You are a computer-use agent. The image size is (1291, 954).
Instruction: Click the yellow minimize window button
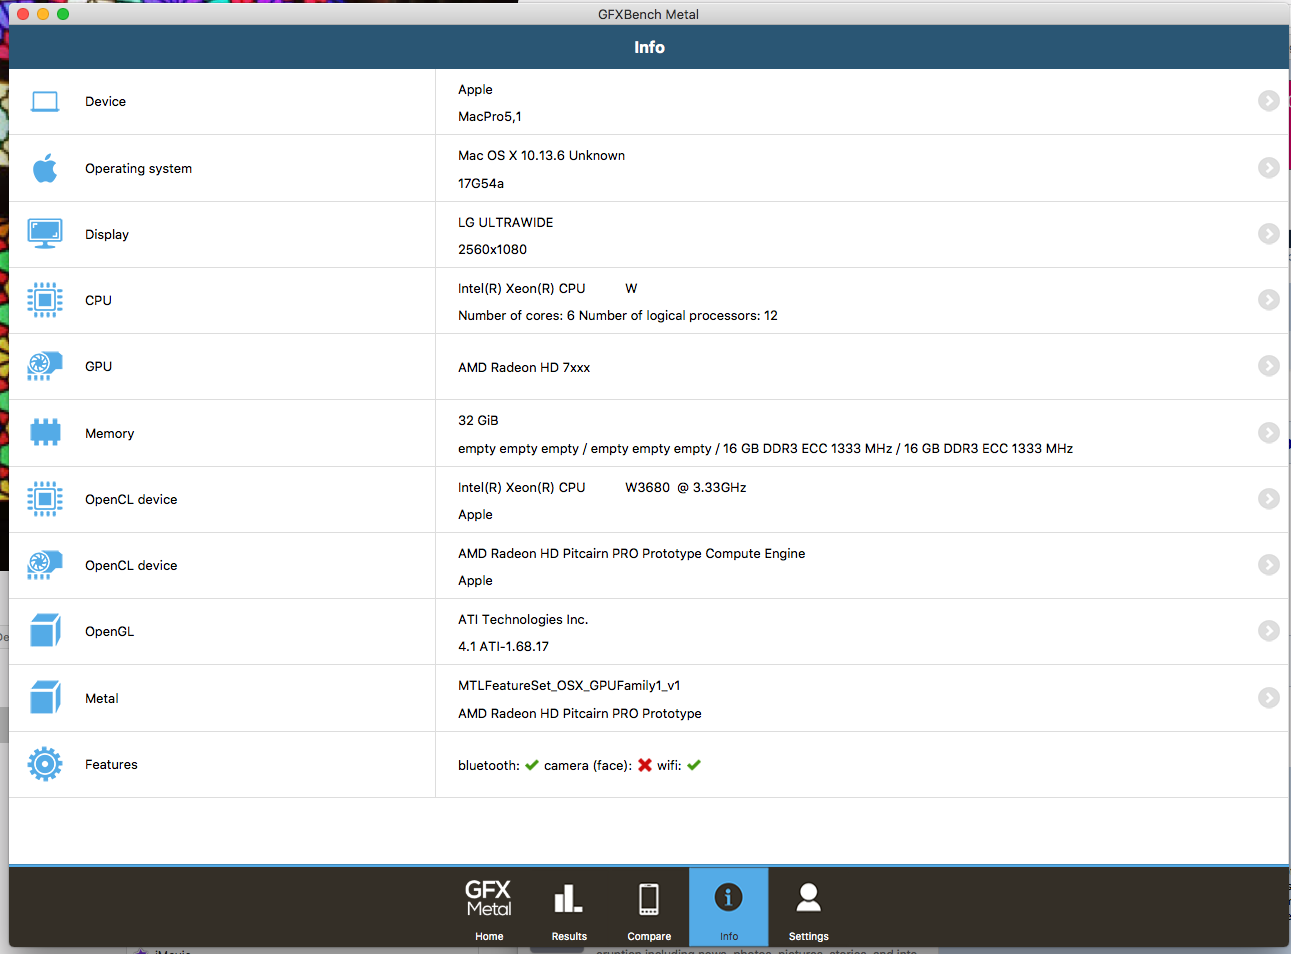[43, 14]
